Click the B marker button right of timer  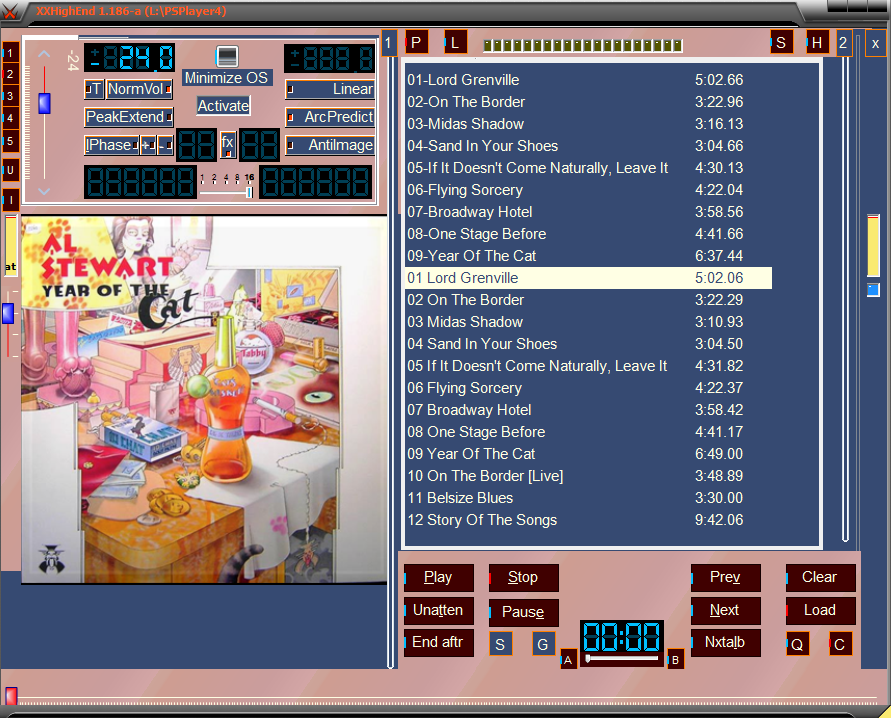[675, 659]
